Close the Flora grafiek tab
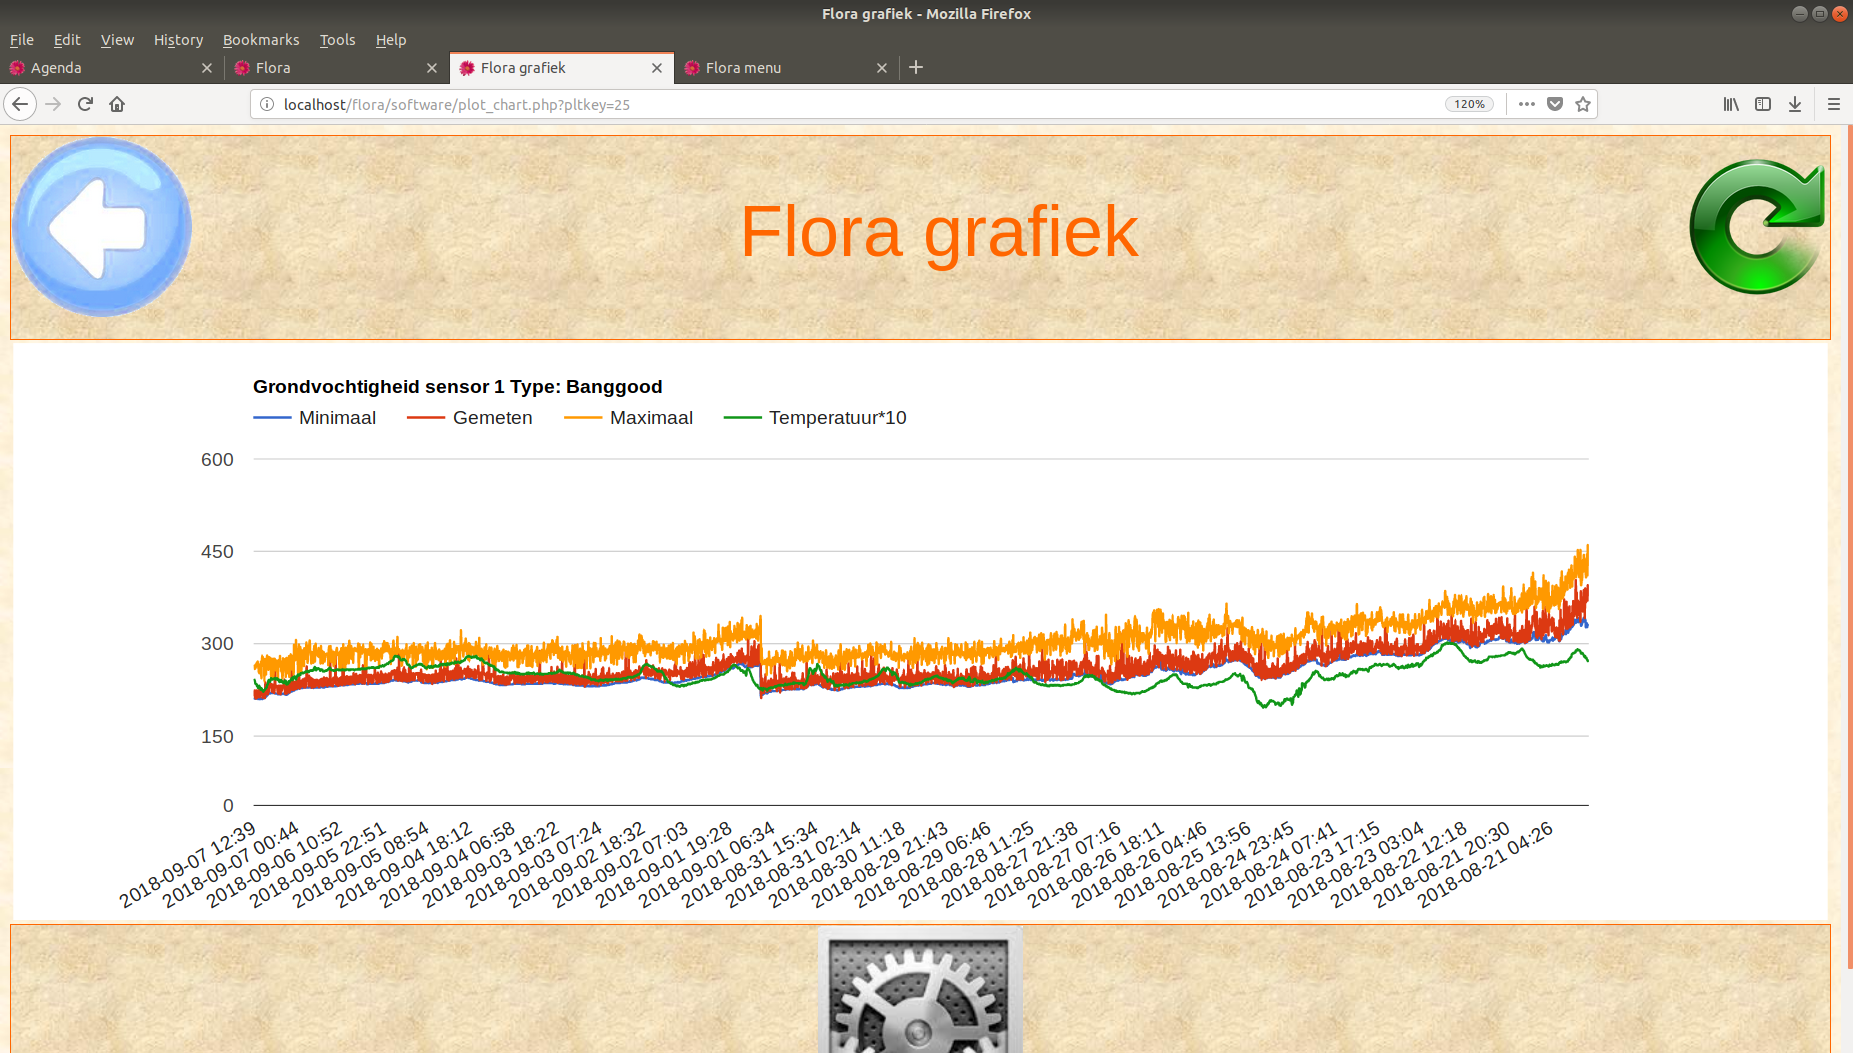Image resolution: width=1853 pixels, height=1053 pixels. (657, 68)
